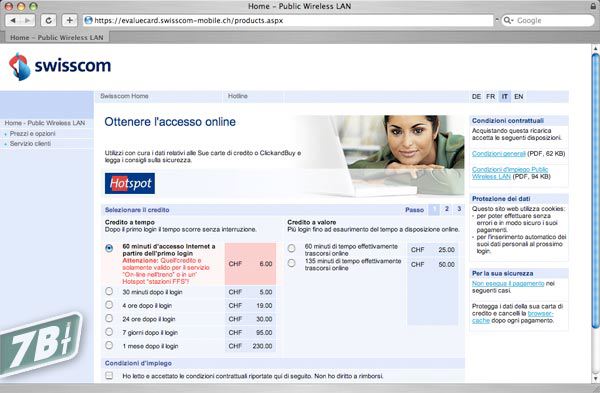Click the vertical scrollbar thumb

pyautogui.click(x=595, y=191)
